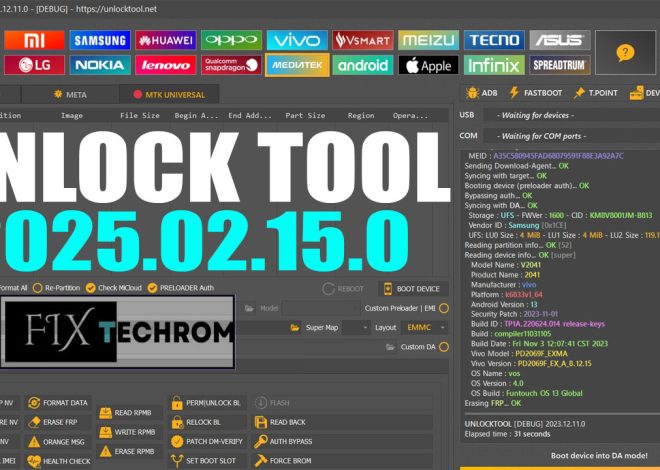Select the Huawei brand icon
Image resolution: width=660 pixels, height=470 pixels.
pyautogui.click(x=166, y=40)
